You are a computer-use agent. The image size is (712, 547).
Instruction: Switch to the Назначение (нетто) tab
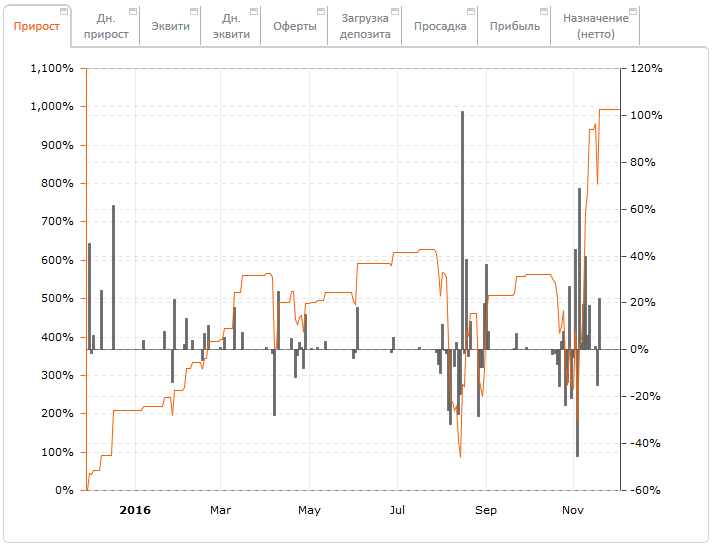coord(595,27)
